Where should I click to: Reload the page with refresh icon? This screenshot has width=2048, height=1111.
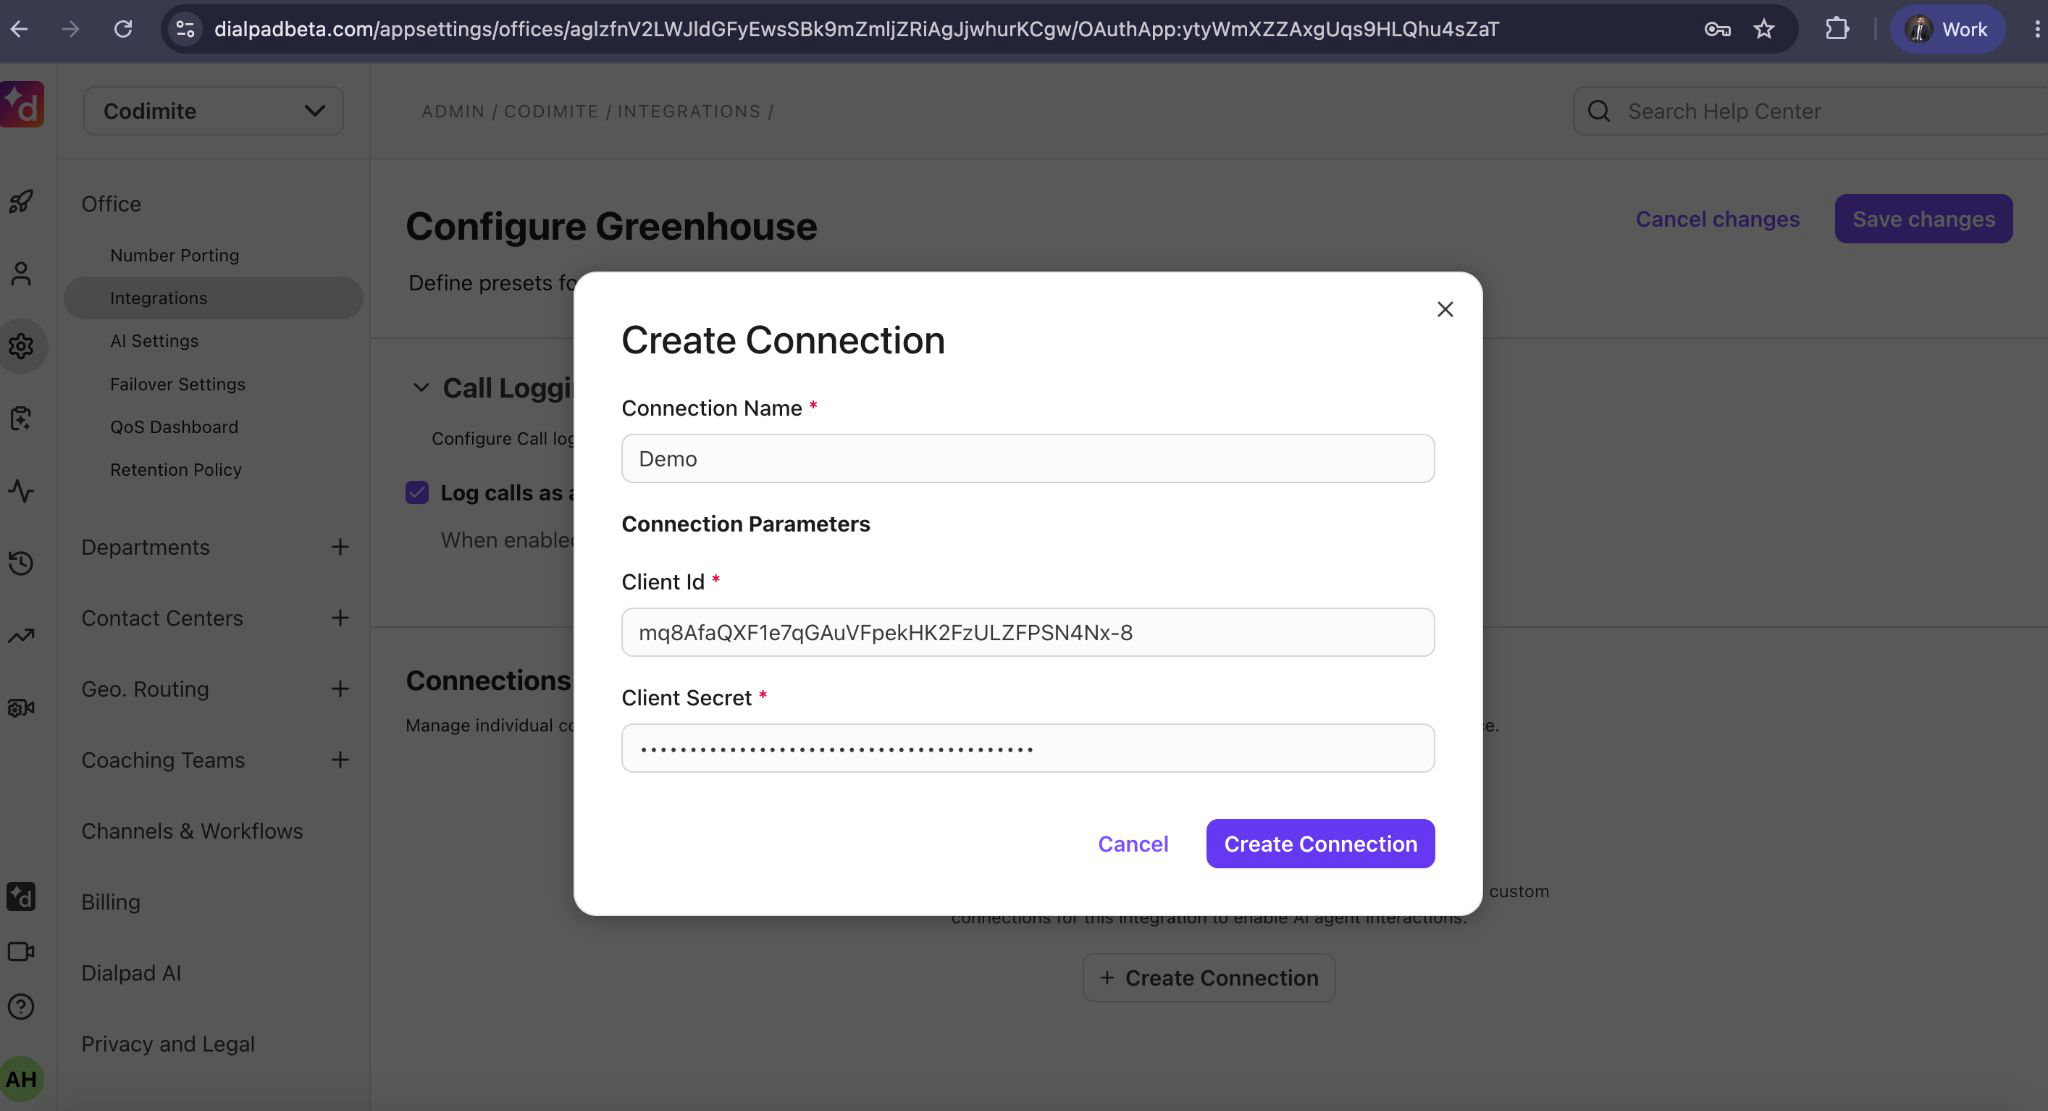pos(123,29)
